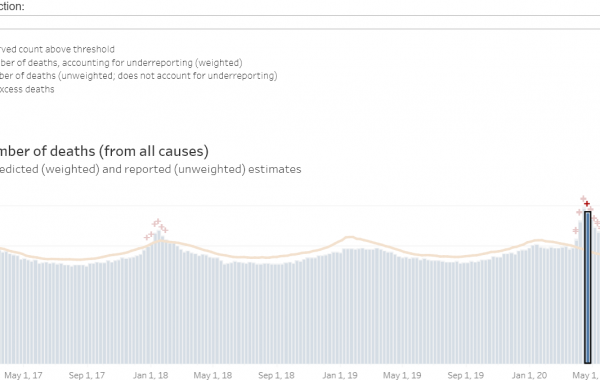Click the 'Sep 1, 17' axis label
The image size is (600, 380).
coord(86,375)
